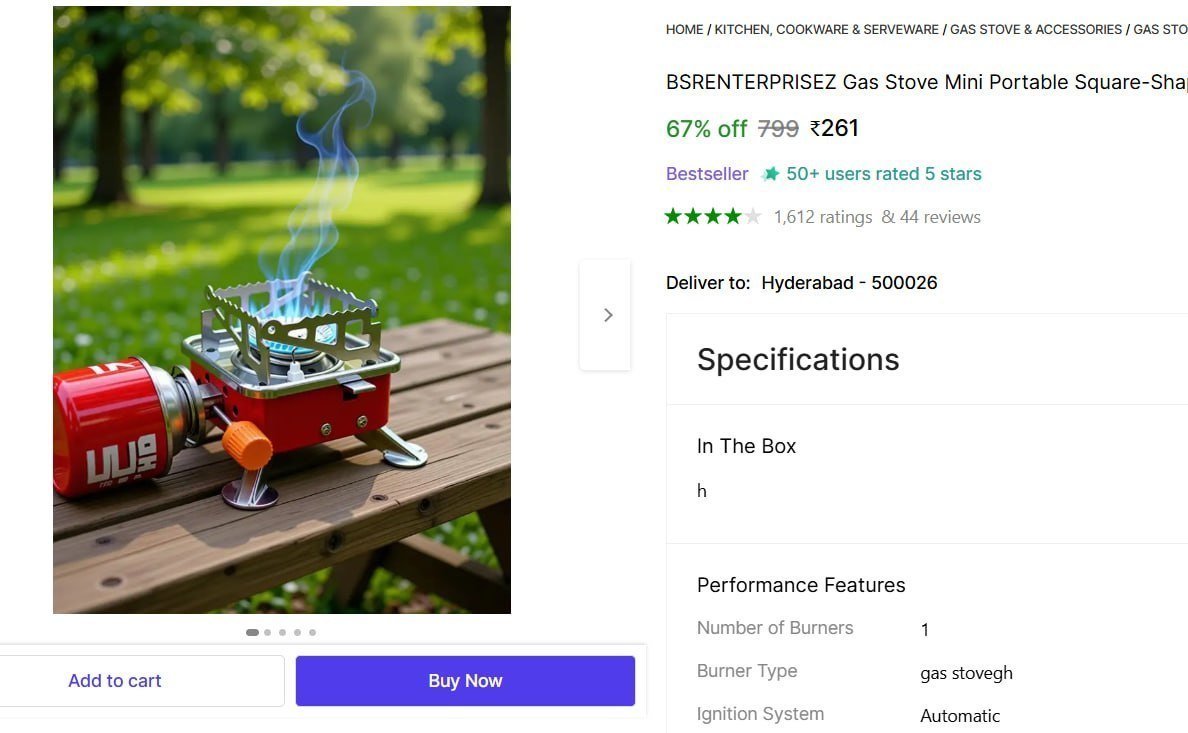1188x733 pixels.
Task: Open GAS STOVE & ACCESSORIES breadcrumb
Action: pos(1034,29)
